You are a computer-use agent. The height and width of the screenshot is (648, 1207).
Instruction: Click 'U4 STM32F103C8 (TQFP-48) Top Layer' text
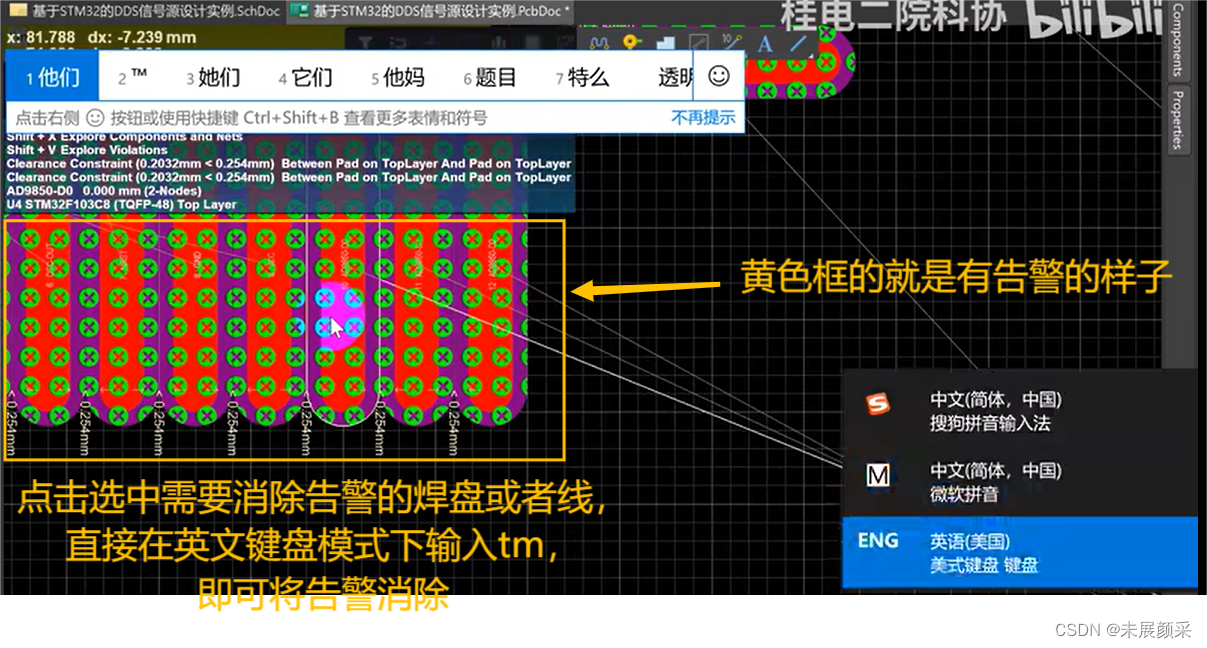click(121, 204)
